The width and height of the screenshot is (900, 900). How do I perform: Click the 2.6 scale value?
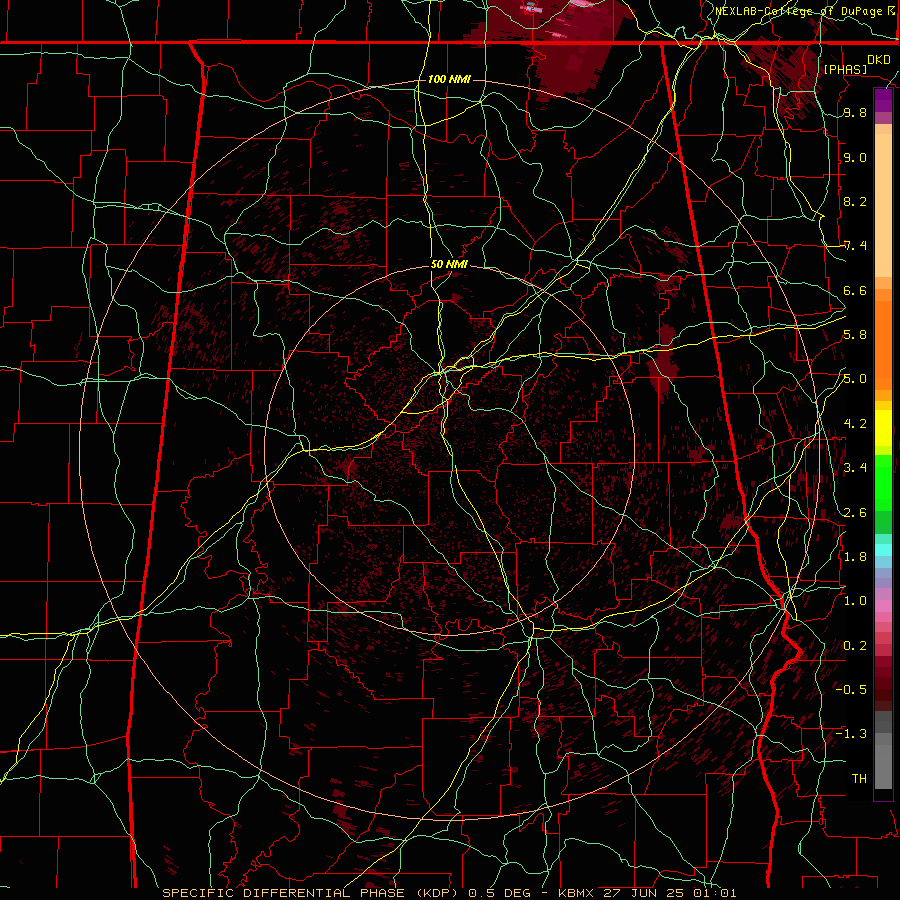click(x=855, y=513)
